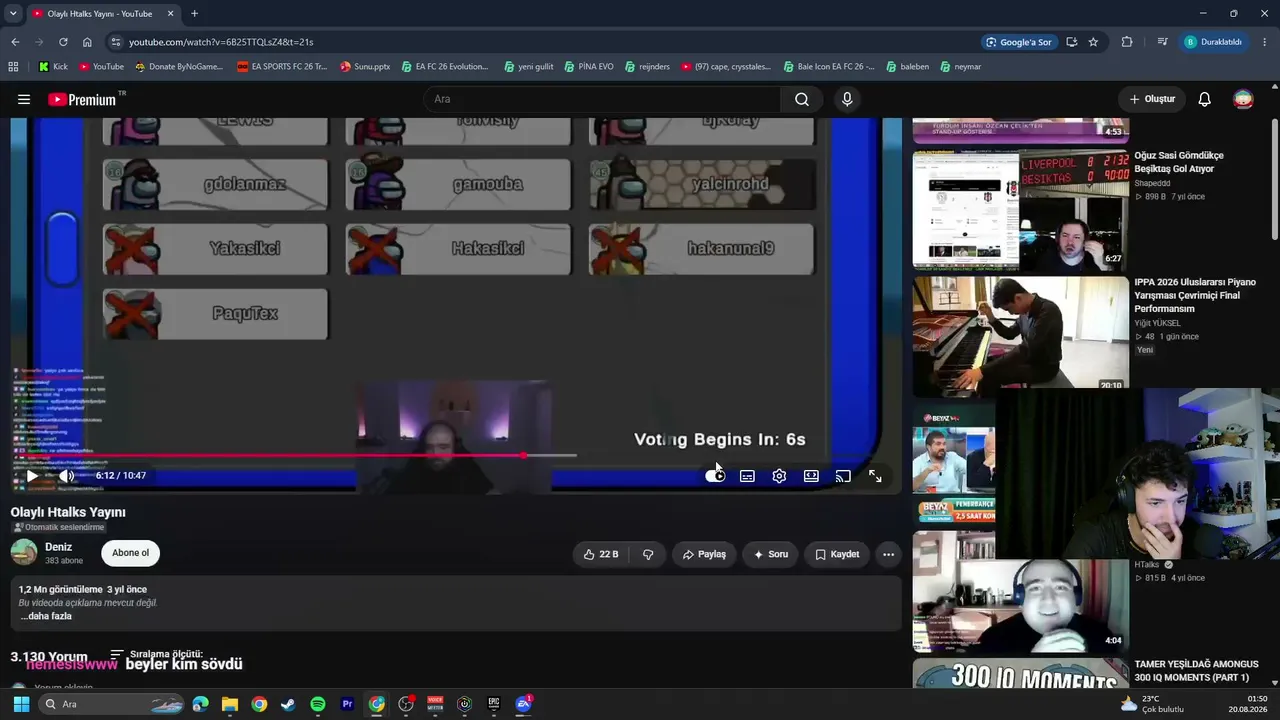Screen dimensions: 1280x720
Task: Switch to theater mode in the player
Action: [811, 476]
